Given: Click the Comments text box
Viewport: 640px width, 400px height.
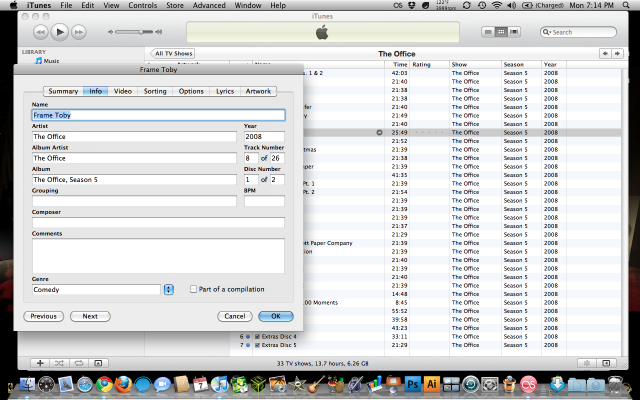Looking at the screenshot, I should pyautogui.click(x=158, y=256).
